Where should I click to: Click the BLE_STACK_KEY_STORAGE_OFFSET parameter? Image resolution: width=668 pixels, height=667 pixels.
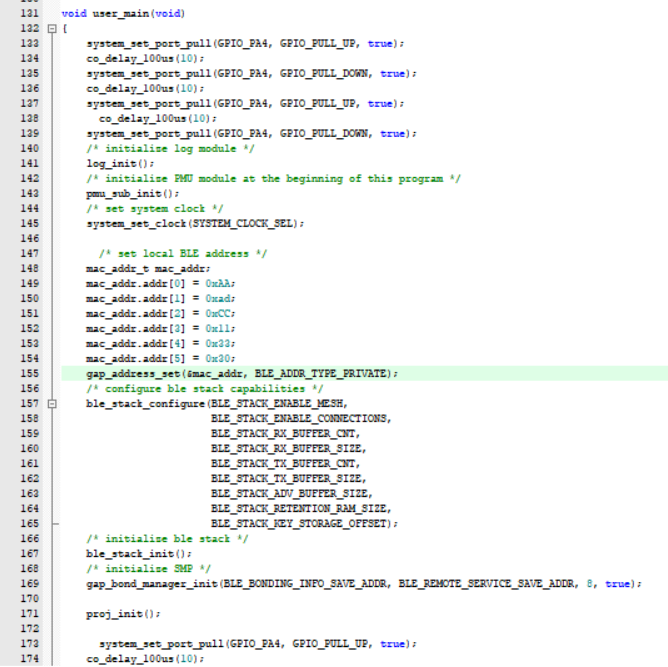(302, 523)
